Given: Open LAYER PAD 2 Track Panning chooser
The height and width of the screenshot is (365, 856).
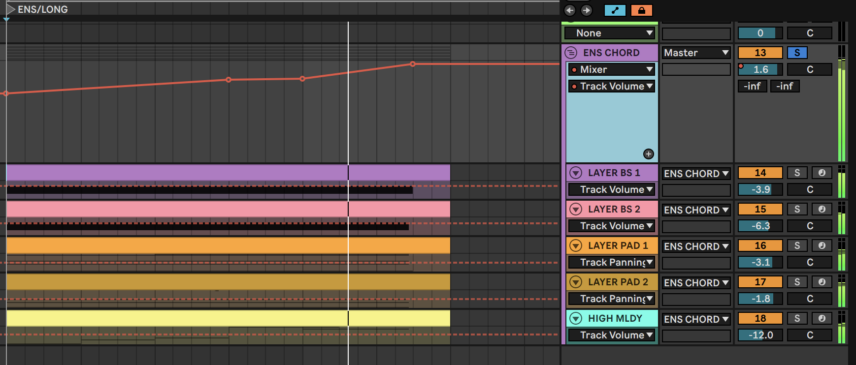Looking at the screenshot, I should [x=611, y=299].
